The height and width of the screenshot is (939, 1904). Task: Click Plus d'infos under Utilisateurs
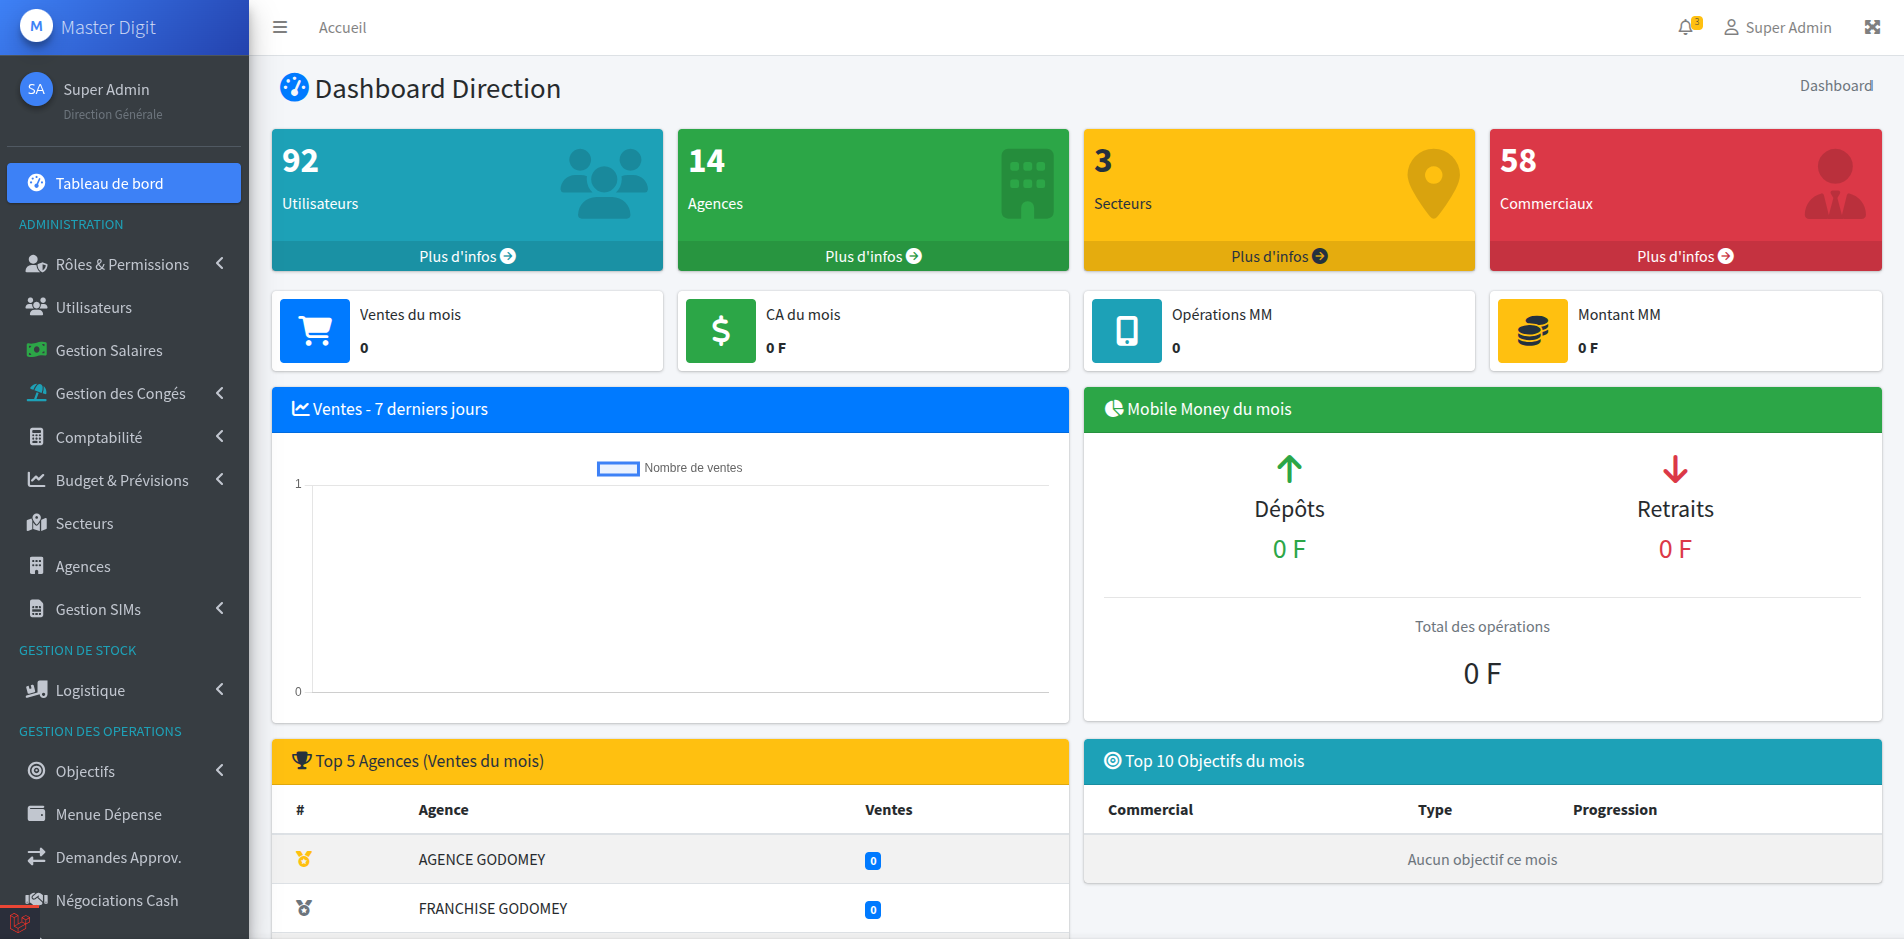pyautogui.click(x=467, y=257)
